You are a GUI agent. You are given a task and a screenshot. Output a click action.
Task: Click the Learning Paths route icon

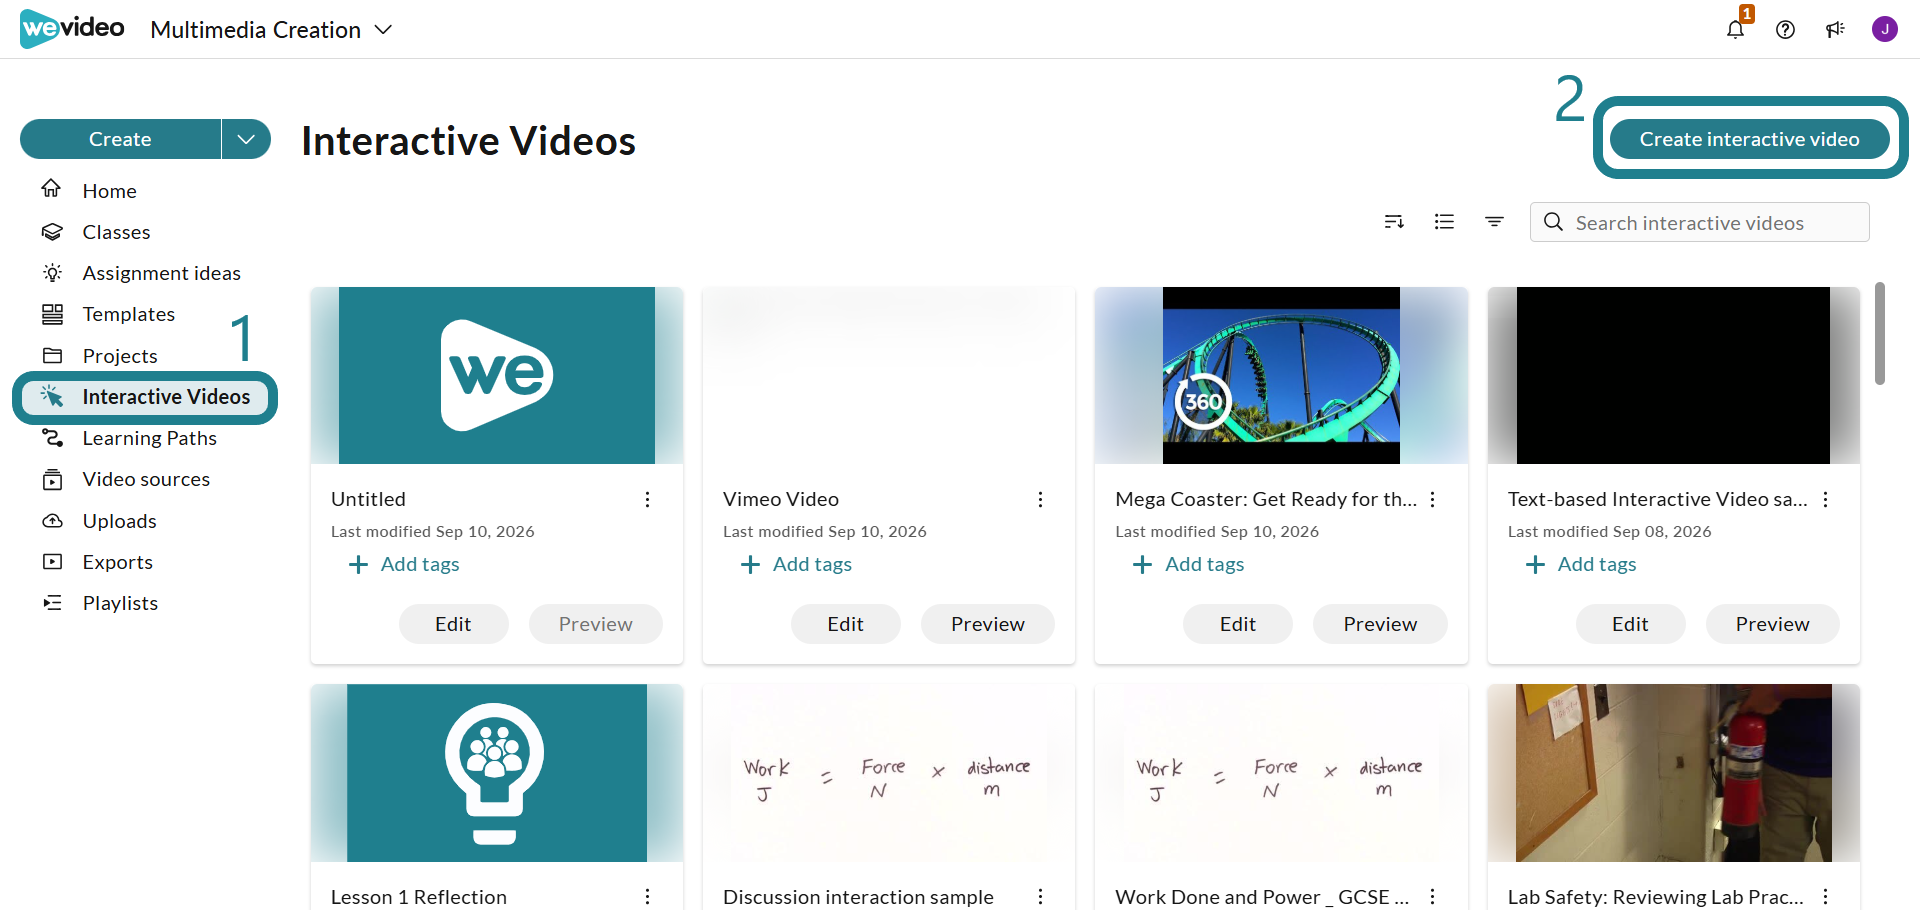pyautogui.click(x=52, y=438)
